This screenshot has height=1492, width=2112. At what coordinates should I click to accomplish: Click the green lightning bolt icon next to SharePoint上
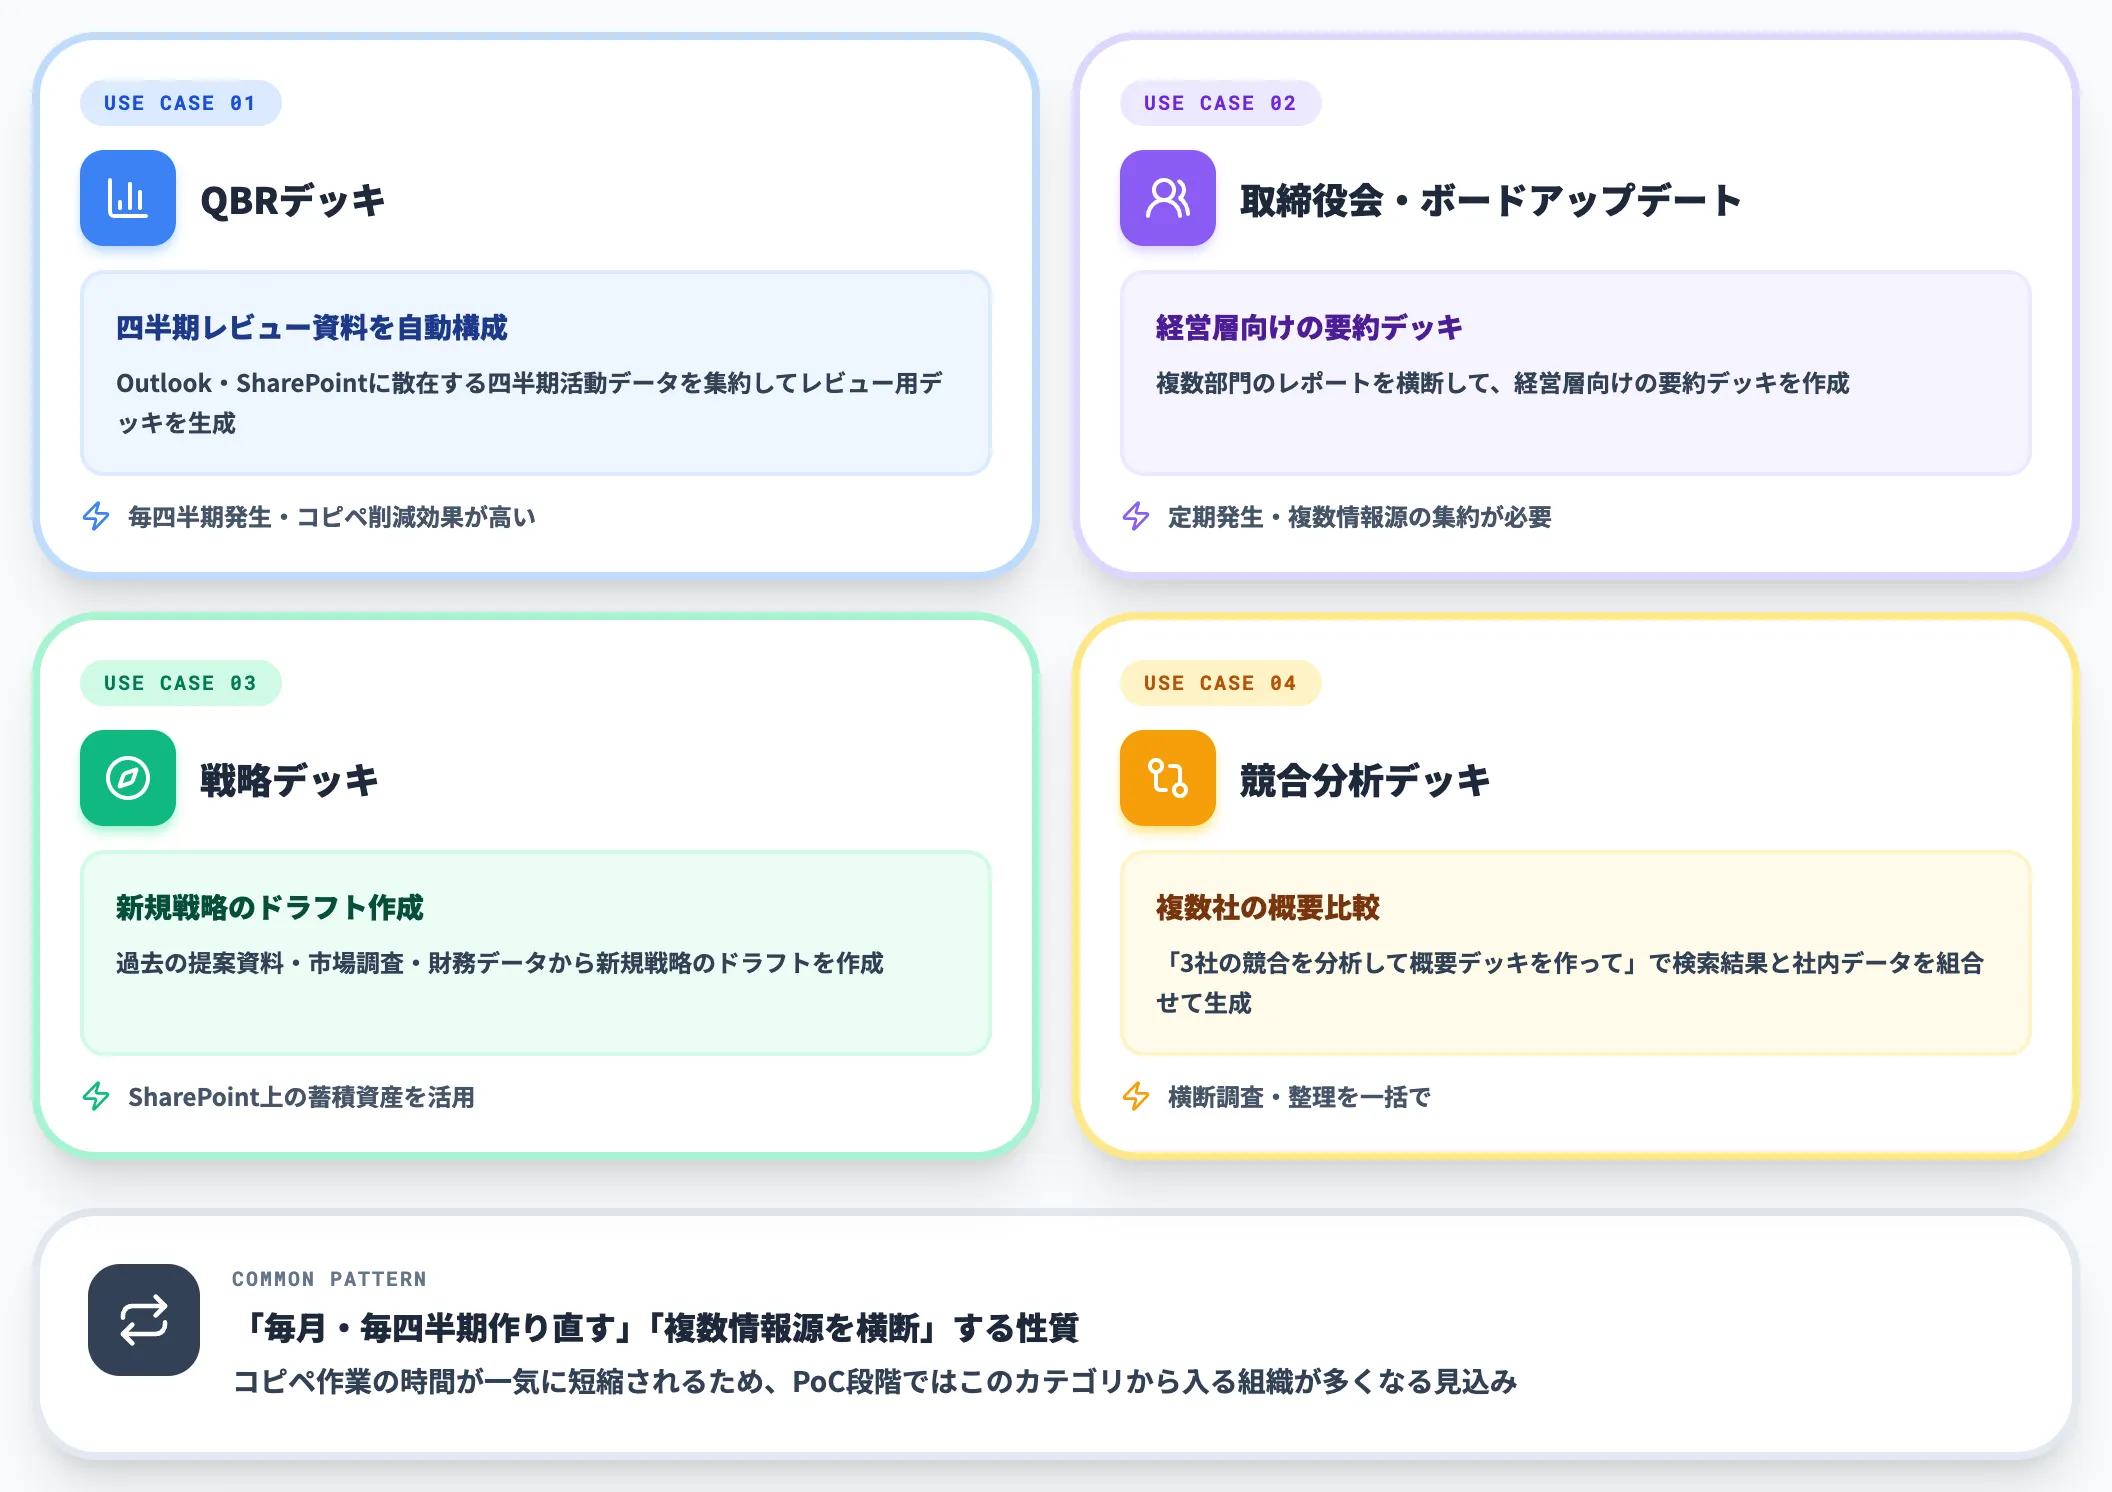96,1096
